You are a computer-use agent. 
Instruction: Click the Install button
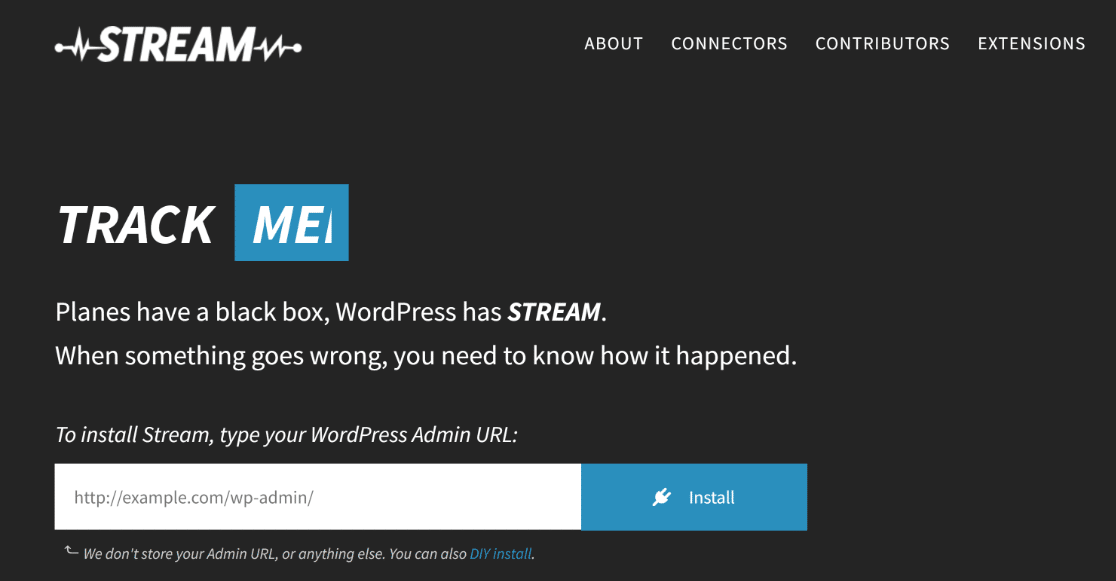click(694, 497)
